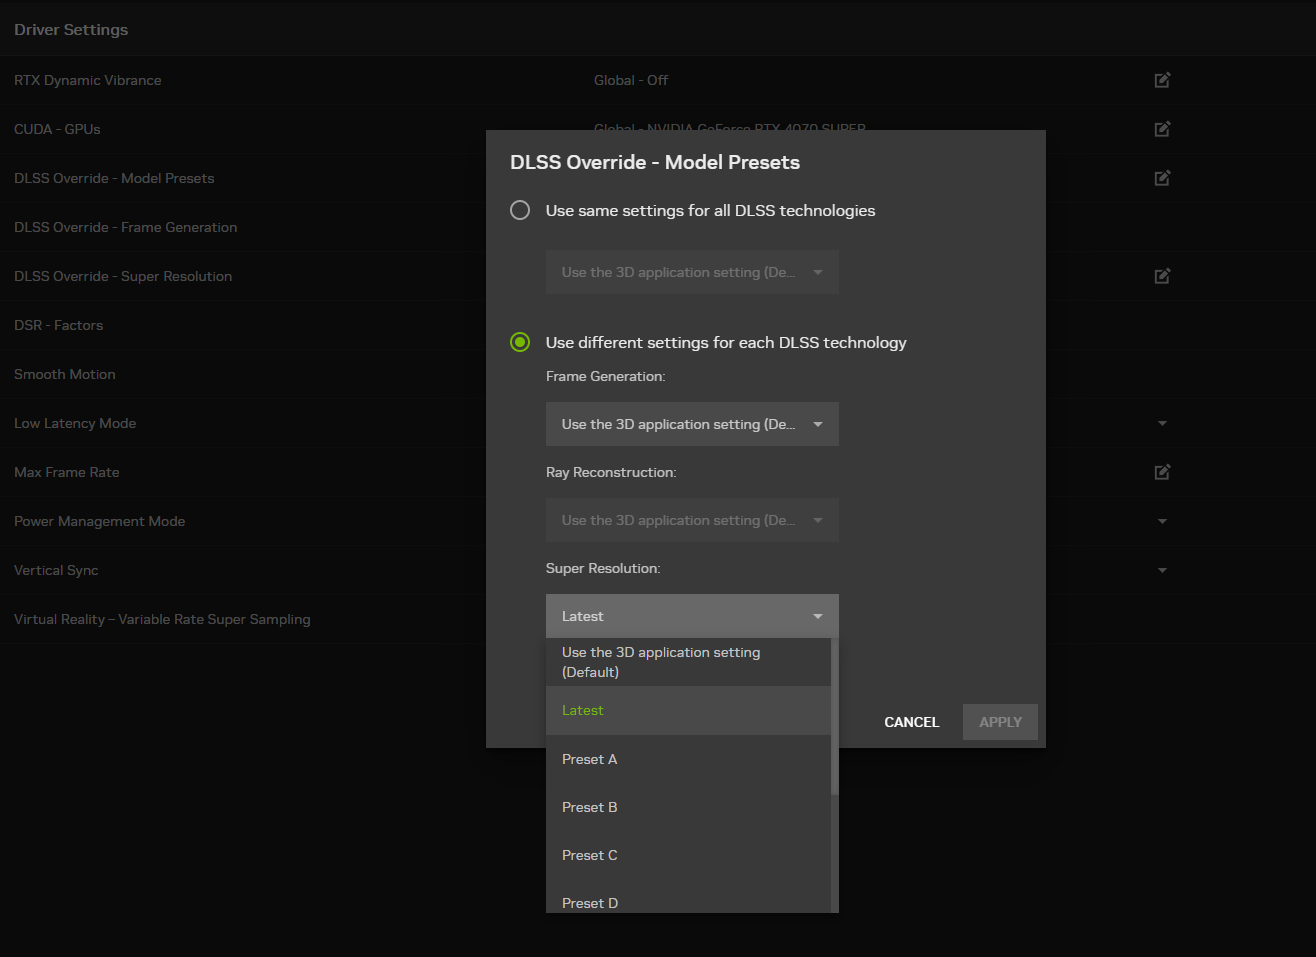Pick Preset B from the list
The height and width of the screenshot is (957, 1316).
pyautogui.click(x=688, y=807)
